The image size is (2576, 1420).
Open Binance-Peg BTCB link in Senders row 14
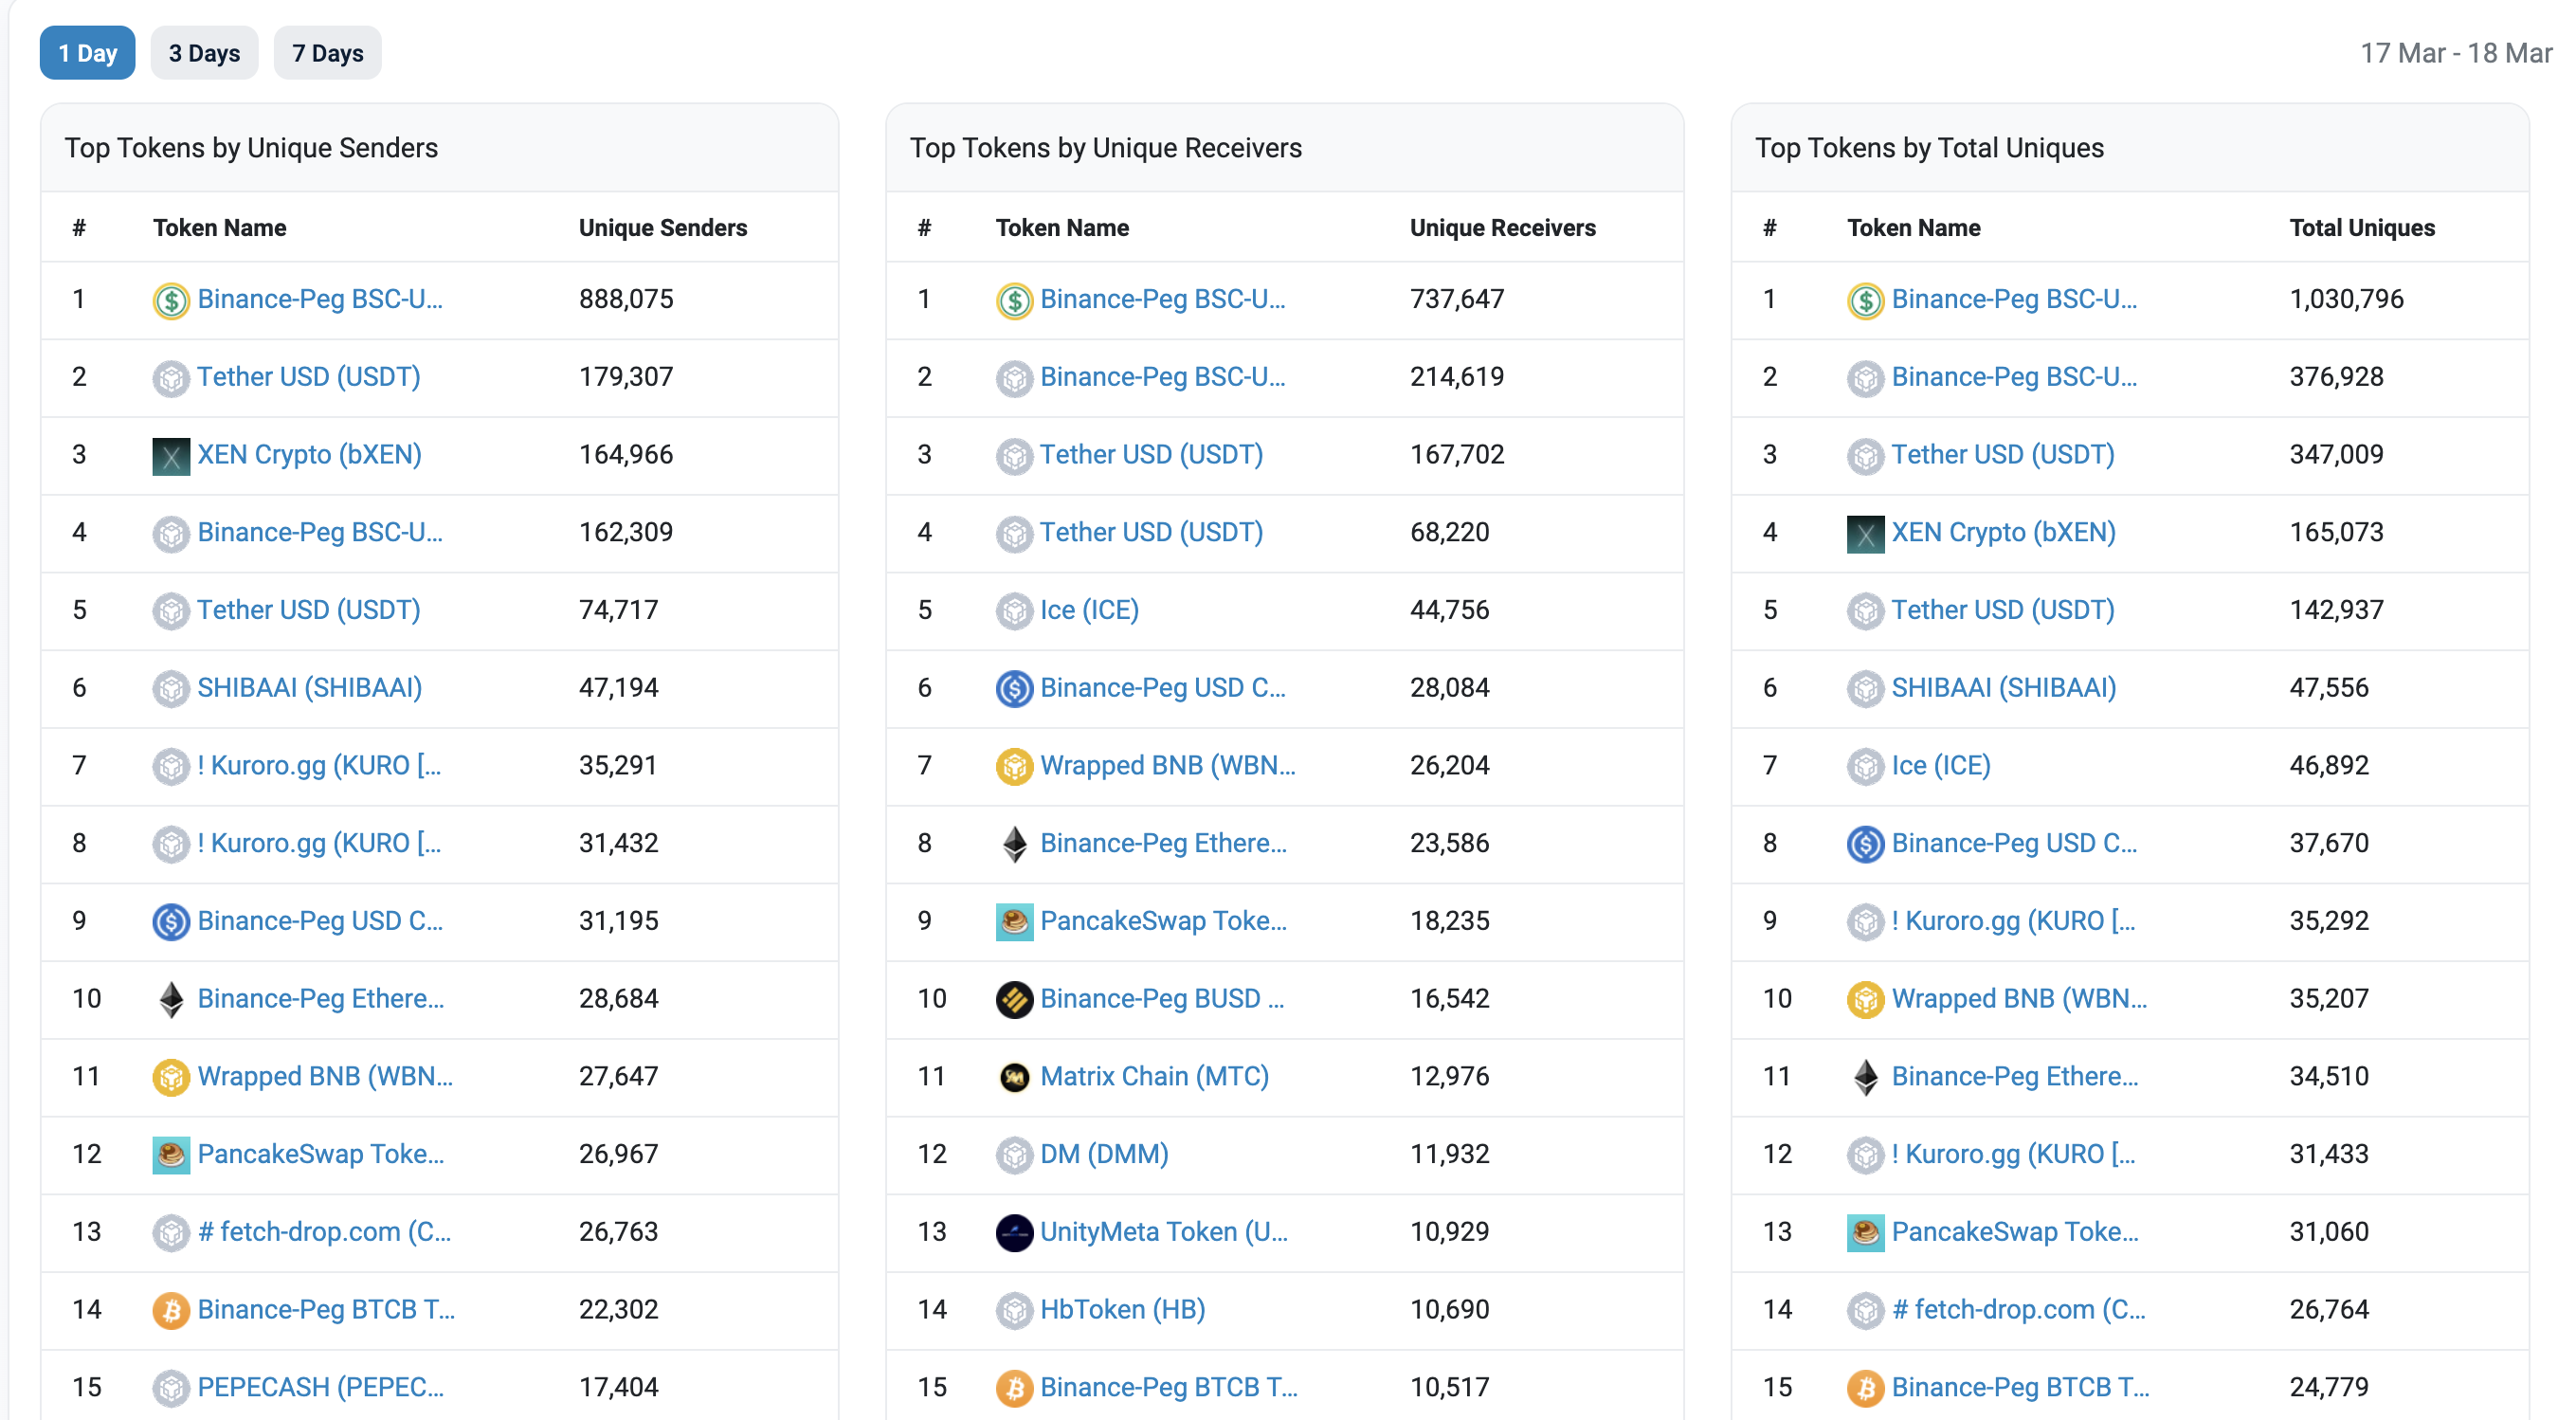pyautogui.click(x=326, y=1309)
